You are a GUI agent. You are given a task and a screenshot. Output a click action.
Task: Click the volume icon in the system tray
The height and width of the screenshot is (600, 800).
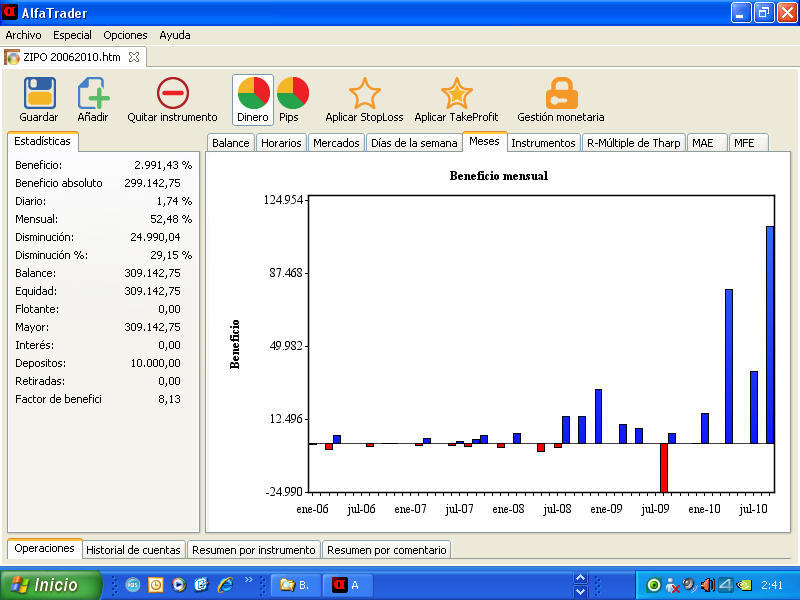click(707, 585)
